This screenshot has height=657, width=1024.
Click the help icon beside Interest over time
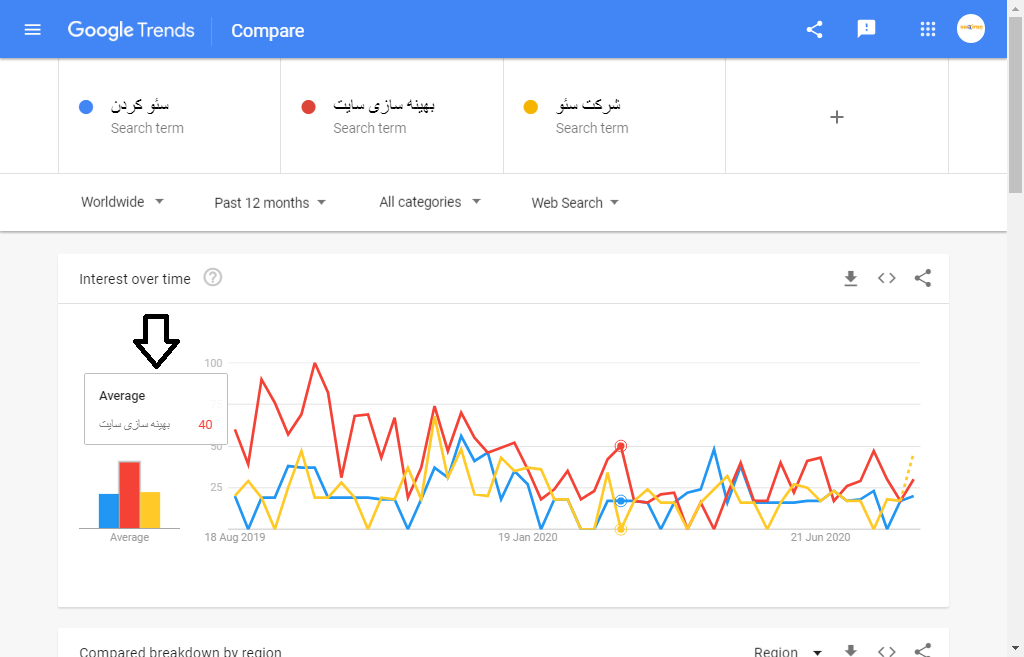pyautogui.click(x=212, y=278)
